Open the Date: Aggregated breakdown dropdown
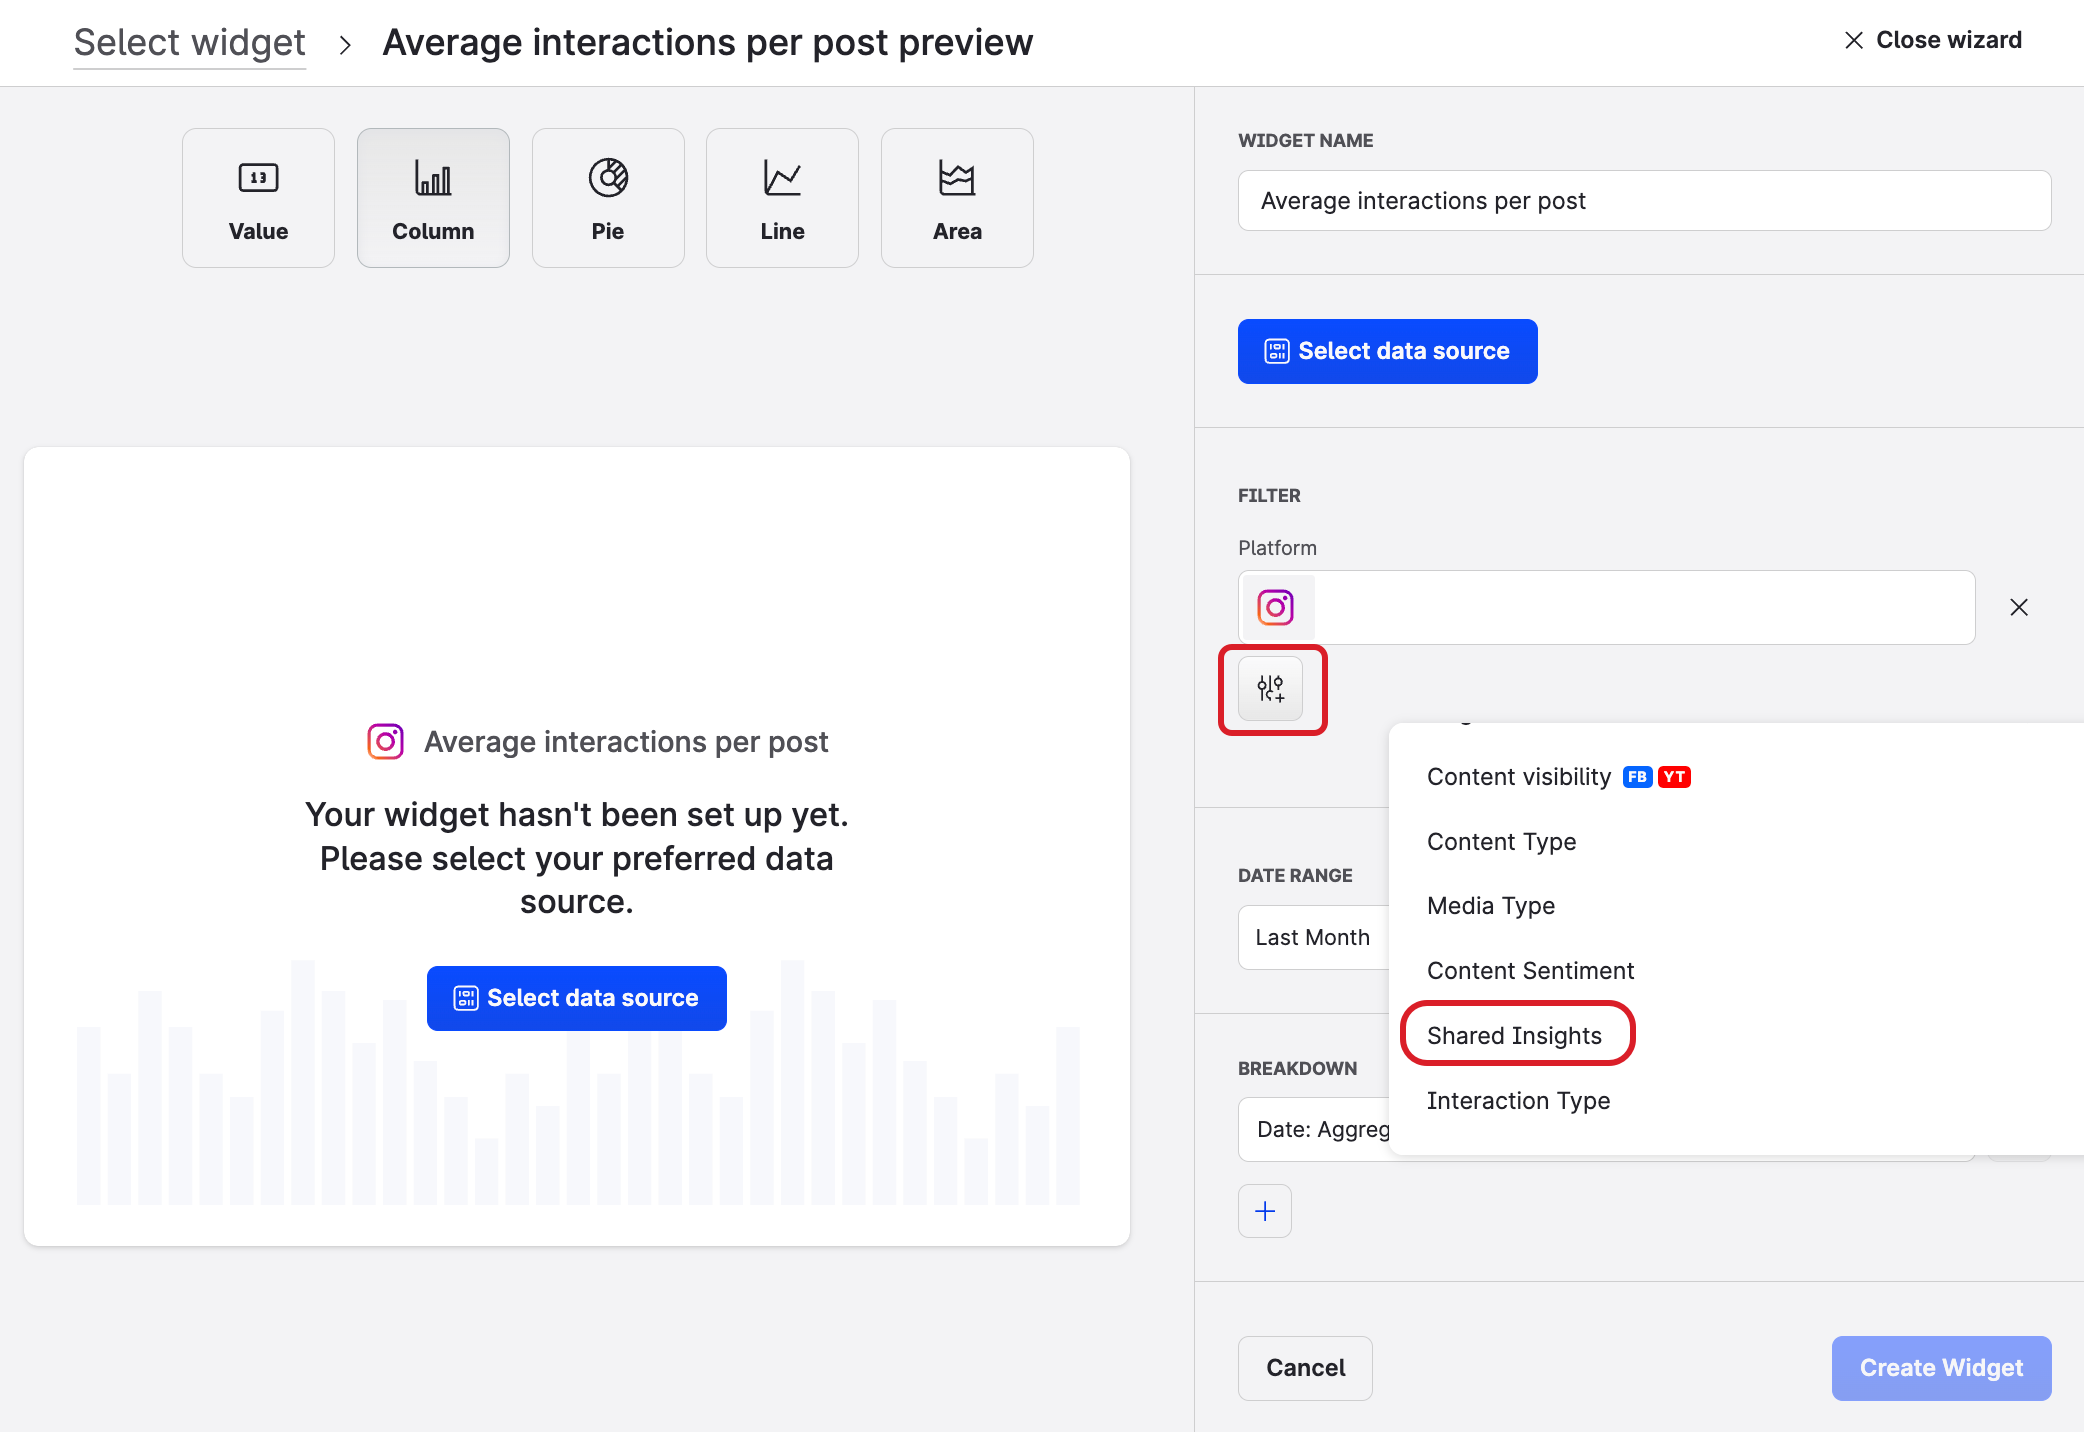2084x1432 pixels. (x=1320, y=1130)
